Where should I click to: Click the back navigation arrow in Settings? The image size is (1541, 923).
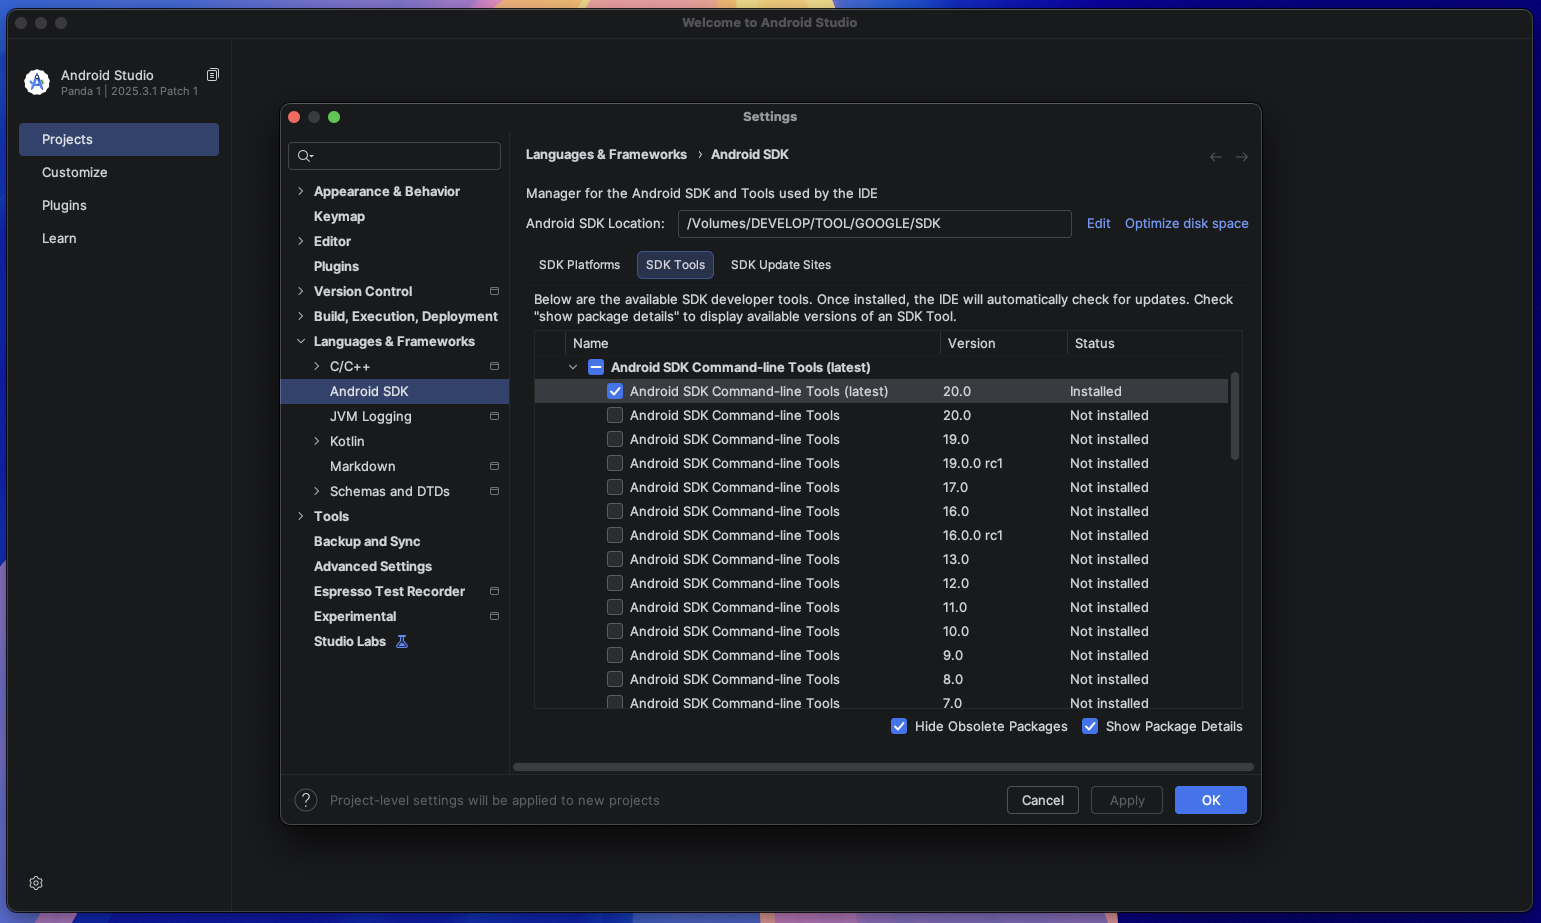(x=1215, y=157)
